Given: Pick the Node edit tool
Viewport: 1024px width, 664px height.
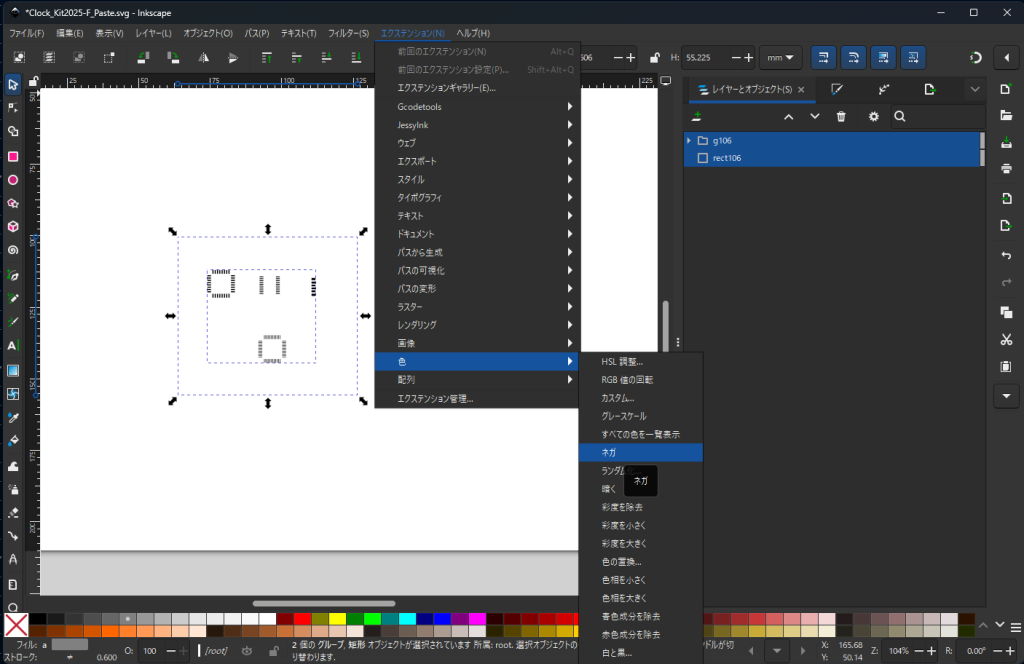Looking at the screenshot, I should [13, 107].
